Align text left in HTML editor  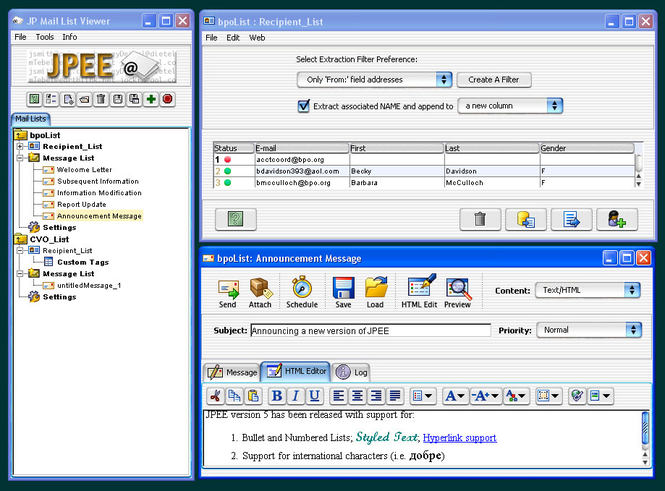click(x=338, y=396)
